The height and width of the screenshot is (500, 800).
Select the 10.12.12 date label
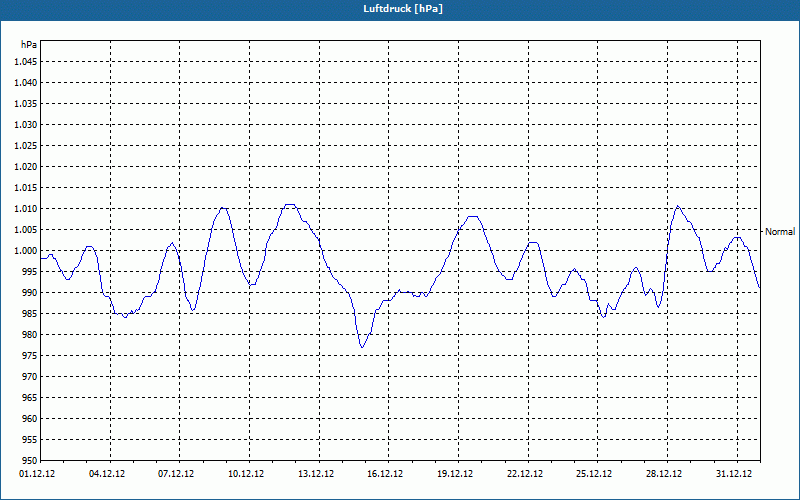click(246, 474)
